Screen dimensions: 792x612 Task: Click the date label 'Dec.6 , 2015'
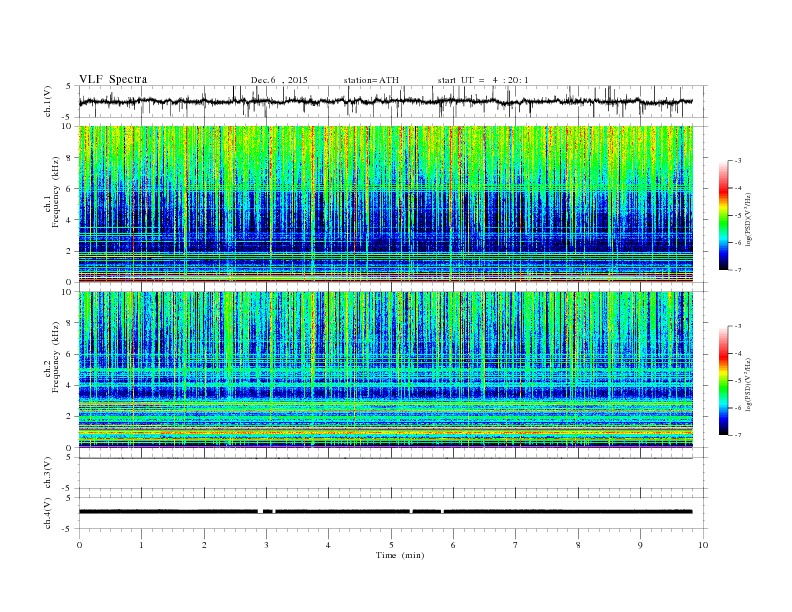pyautogui.click(x=279, y=80)
